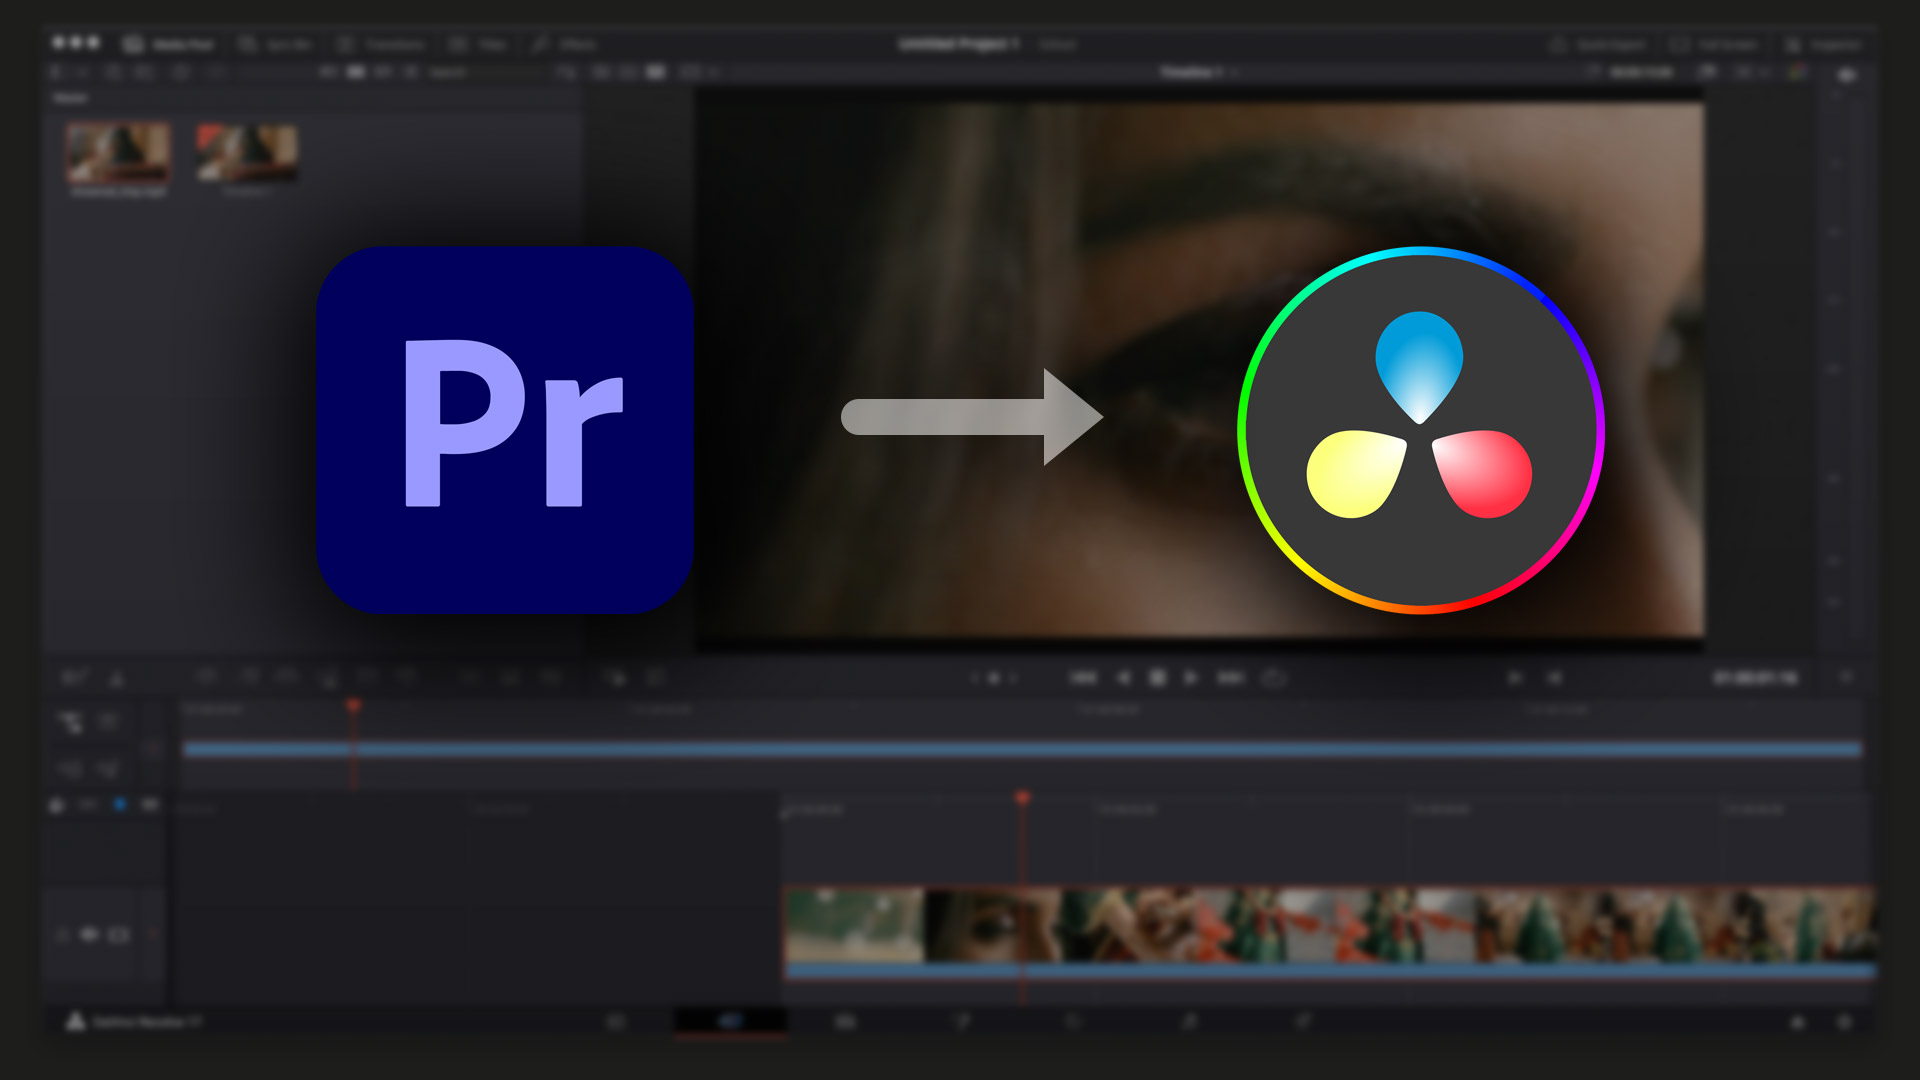The image size is (1920, 1080).
Task: Click the Quick Export button
Action: click(1598, 45)
